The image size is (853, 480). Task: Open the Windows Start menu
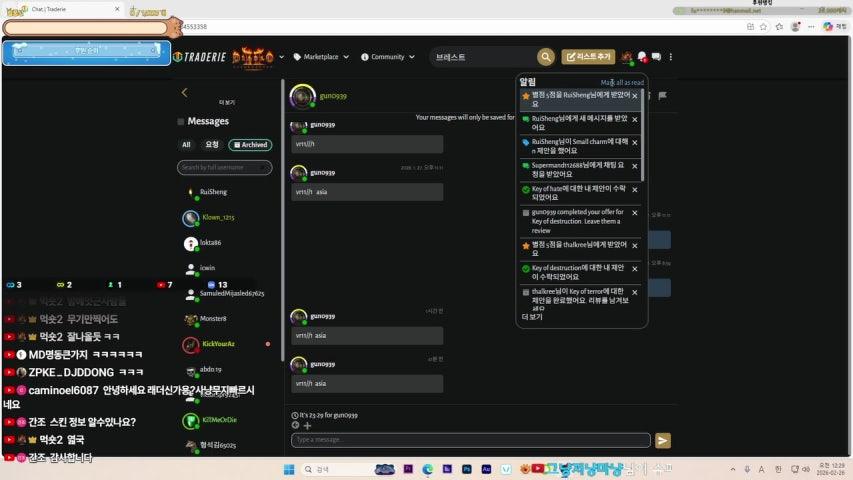(289, 469)
